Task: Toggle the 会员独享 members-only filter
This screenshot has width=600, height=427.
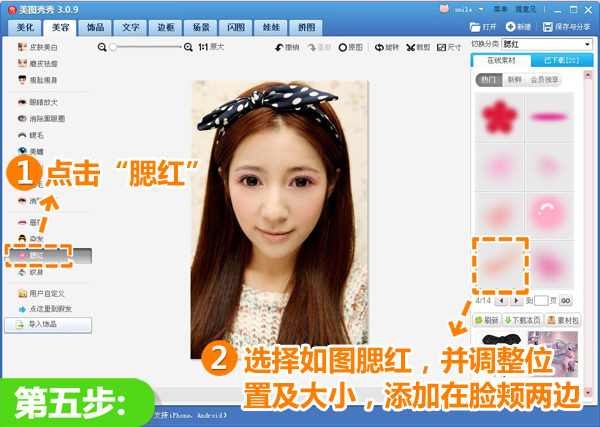Action: tap(544, 80)
